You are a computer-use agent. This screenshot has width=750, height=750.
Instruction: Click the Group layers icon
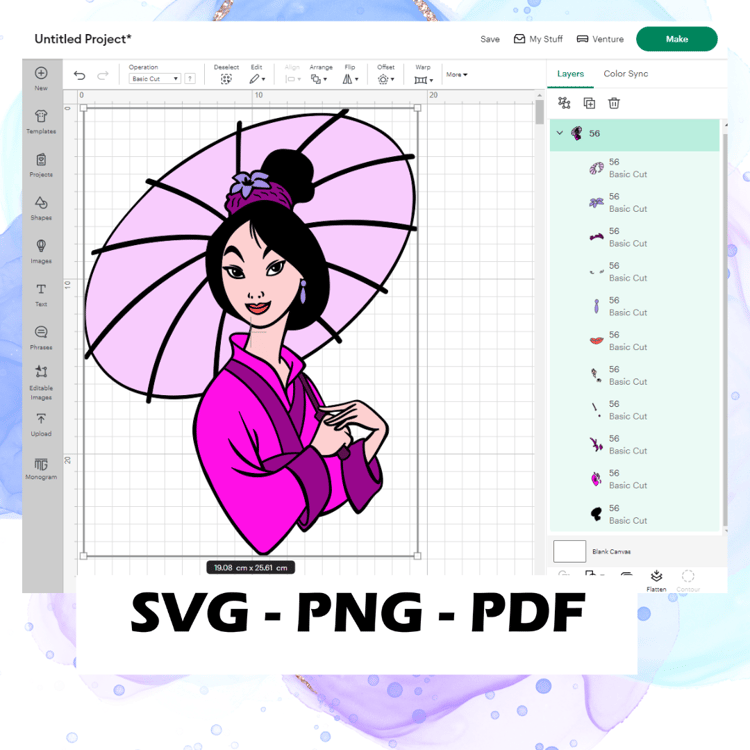564,102
